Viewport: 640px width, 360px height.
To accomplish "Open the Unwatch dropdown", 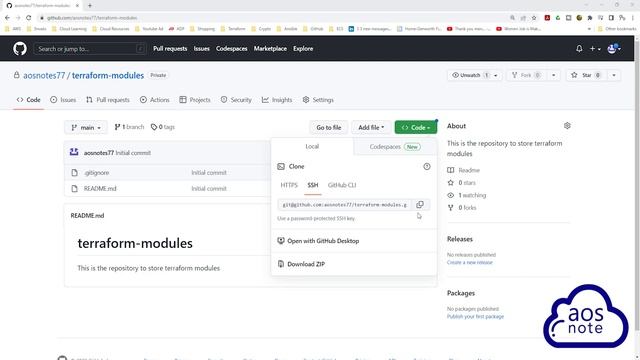I will 475,75.
